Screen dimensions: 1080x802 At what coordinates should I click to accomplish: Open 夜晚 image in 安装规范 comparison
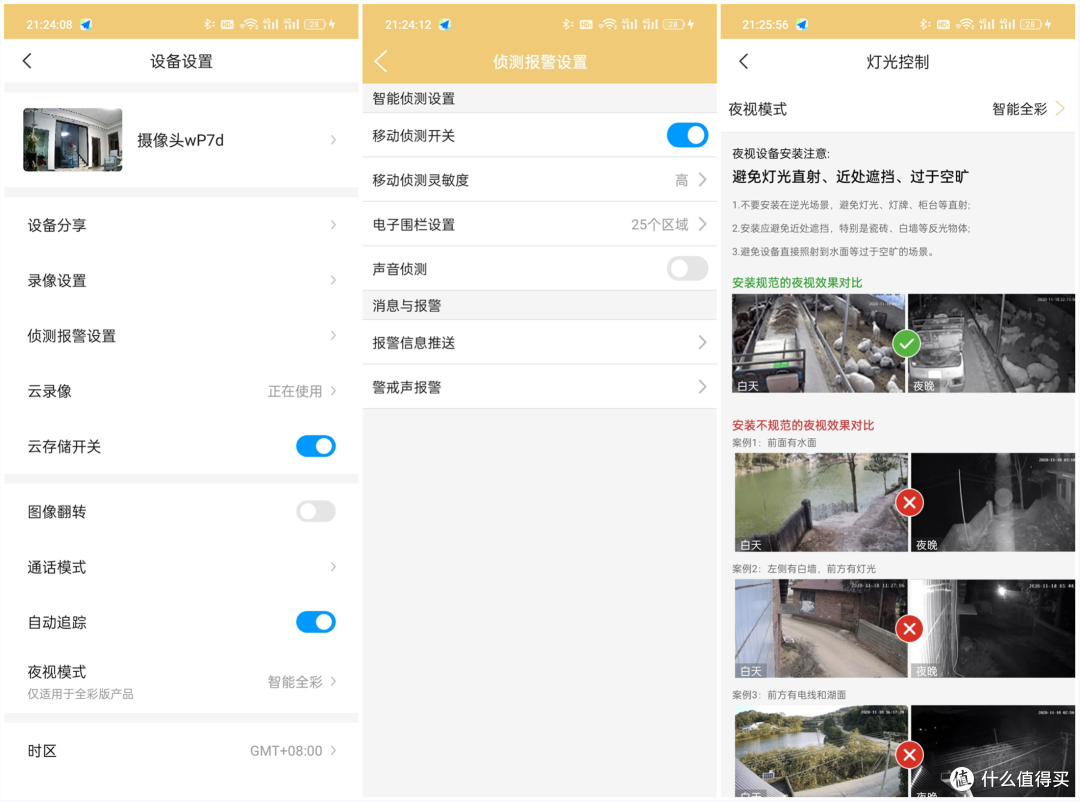[x=991, y=344]
